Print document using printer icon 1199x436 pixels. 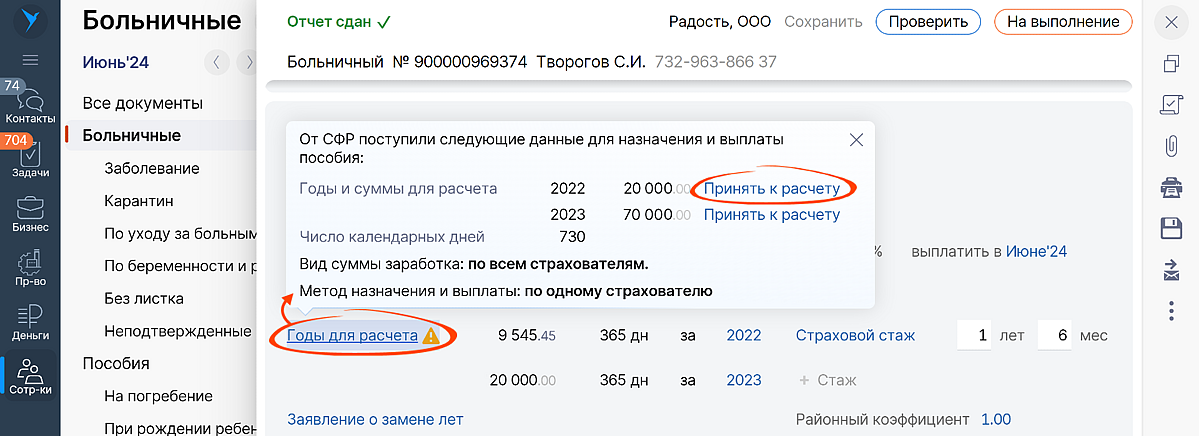point(1172,187)
